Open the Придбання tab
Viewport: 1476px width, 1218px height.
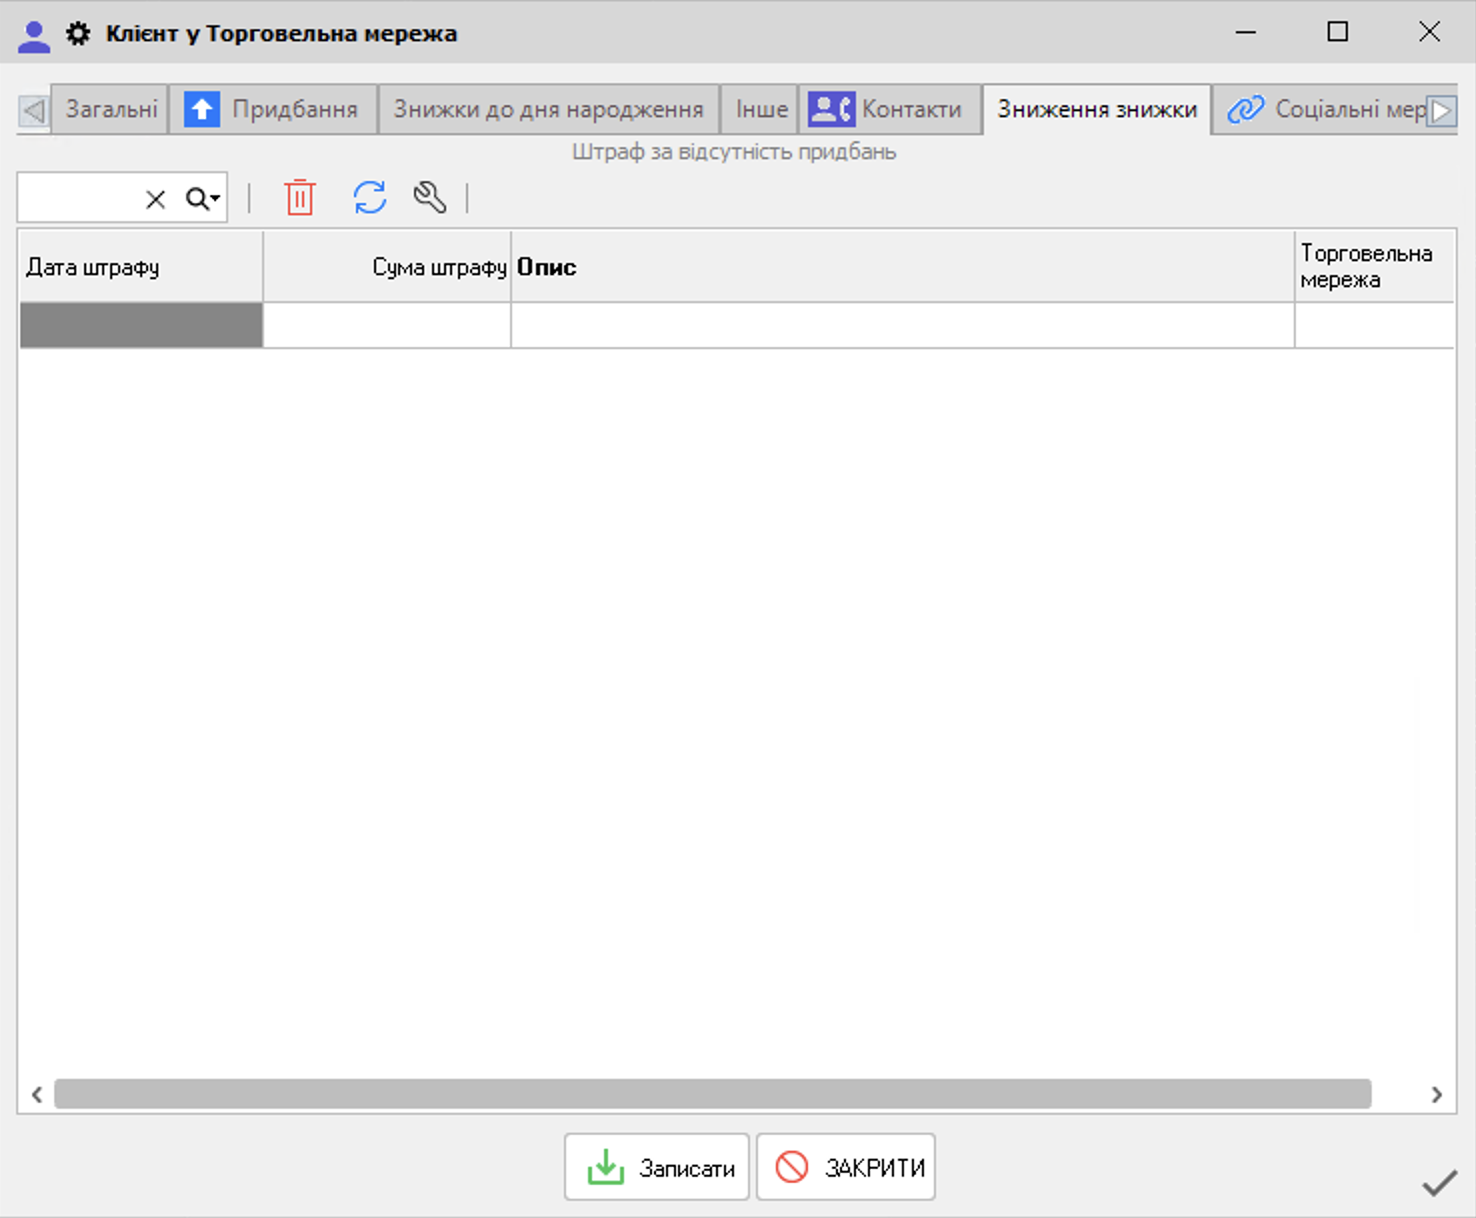coord(273,109)
